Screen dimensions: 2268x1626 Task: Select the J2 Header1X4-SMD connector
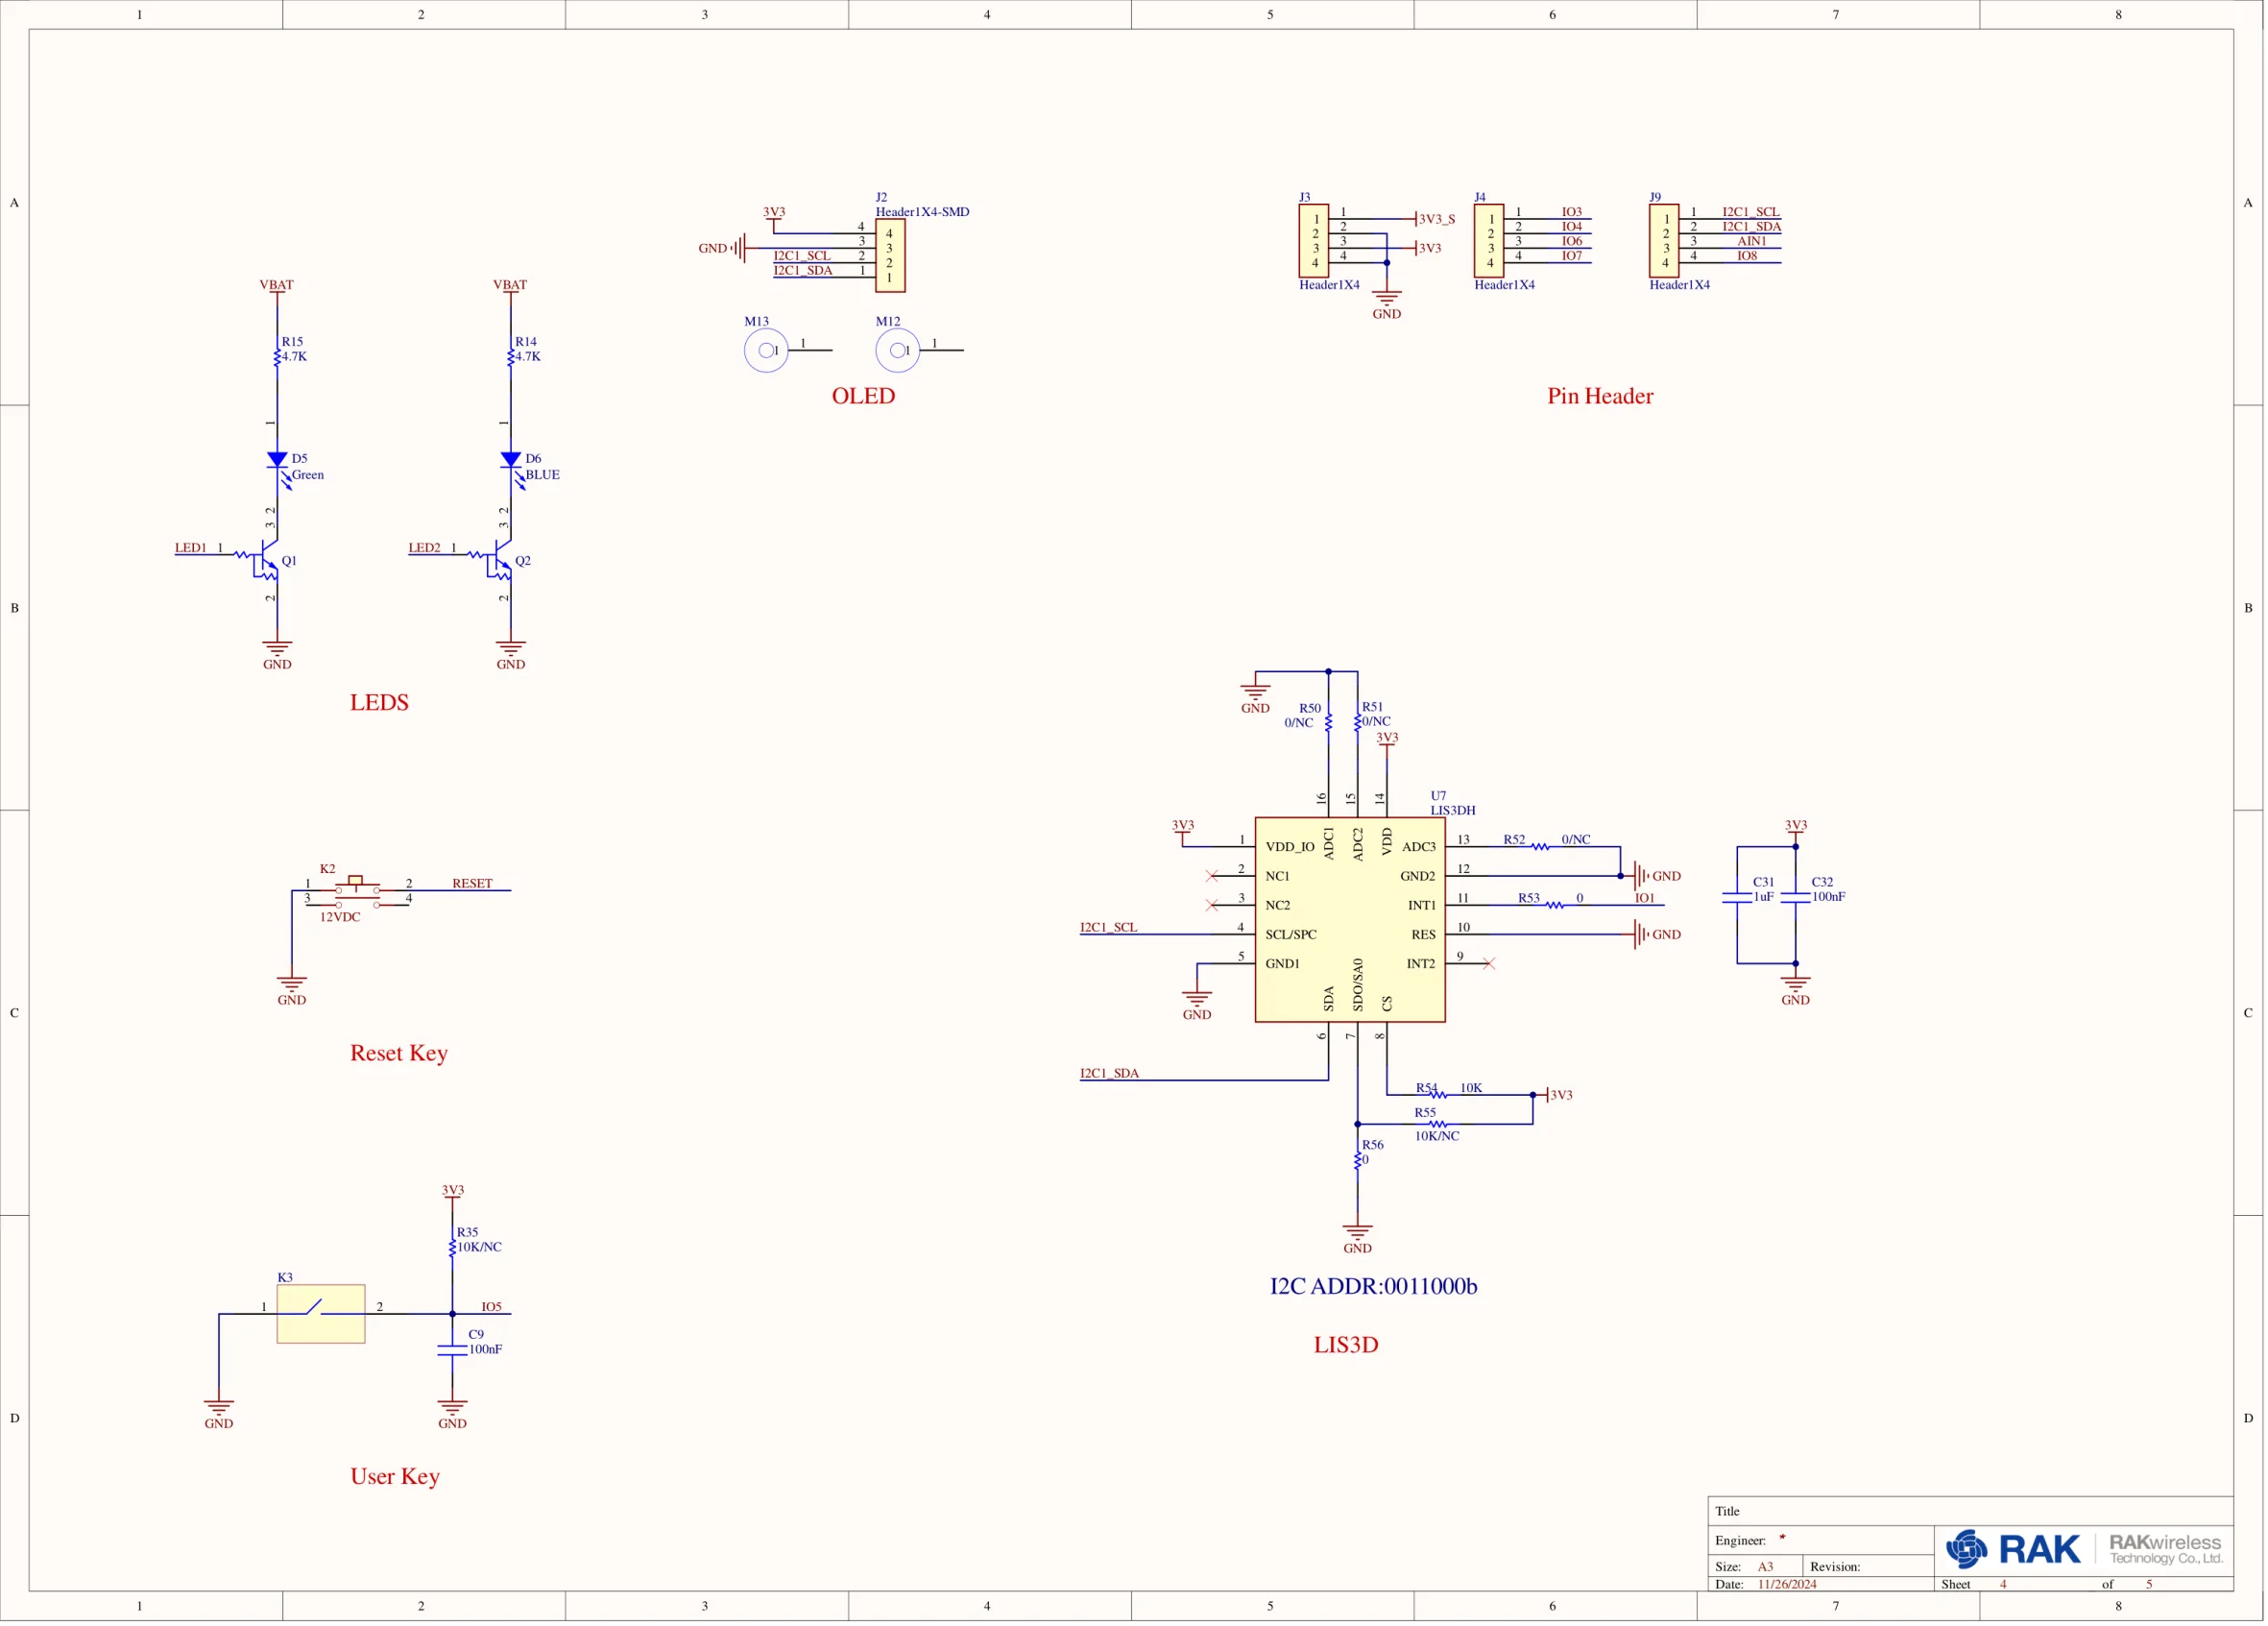tap(890, 256)
